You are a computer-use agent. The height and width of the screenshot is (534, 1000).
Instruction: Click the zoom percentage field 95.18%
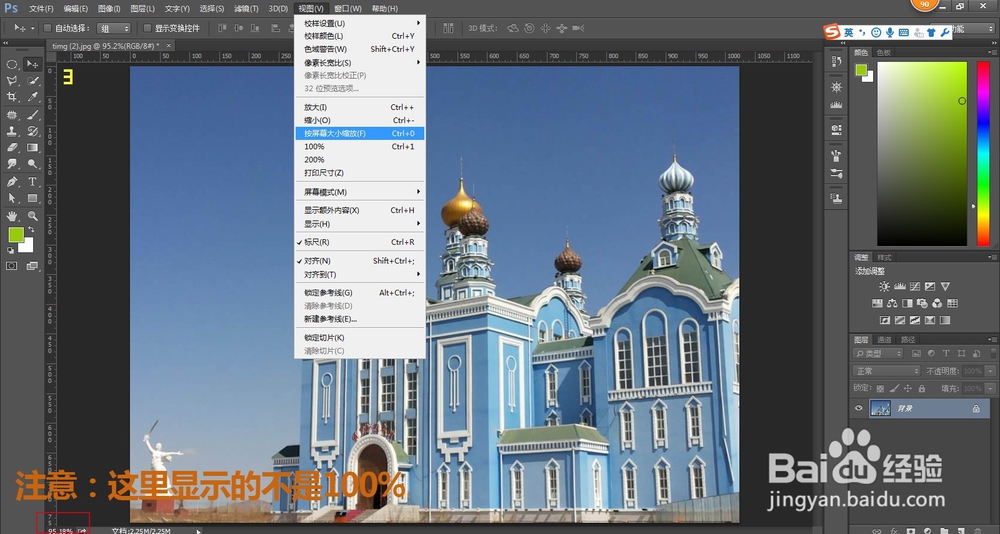(x=61, y=530)
